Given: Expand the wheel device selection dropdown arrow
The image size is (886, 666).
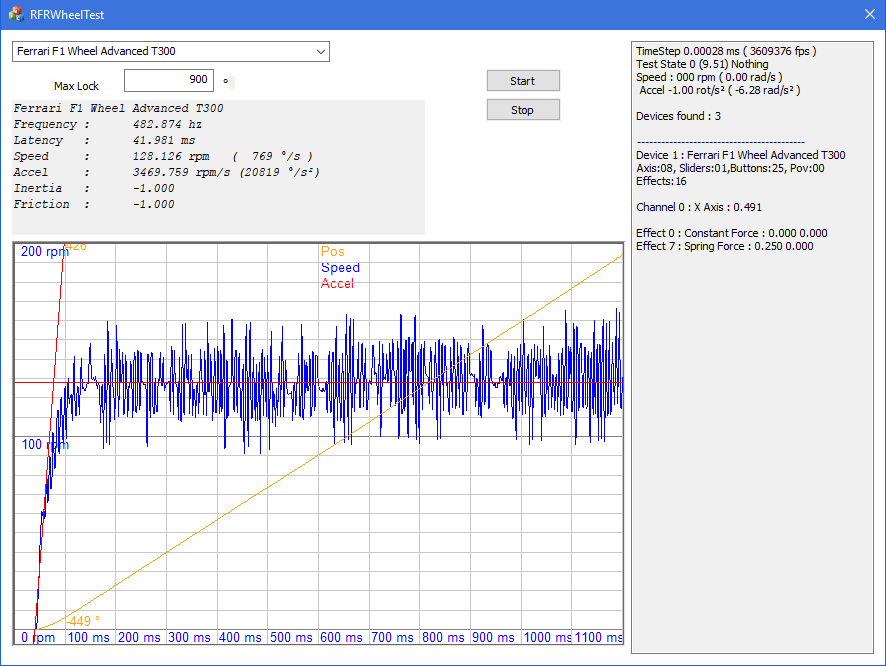Looking at the screenshot, I should (x=320, y=51).
